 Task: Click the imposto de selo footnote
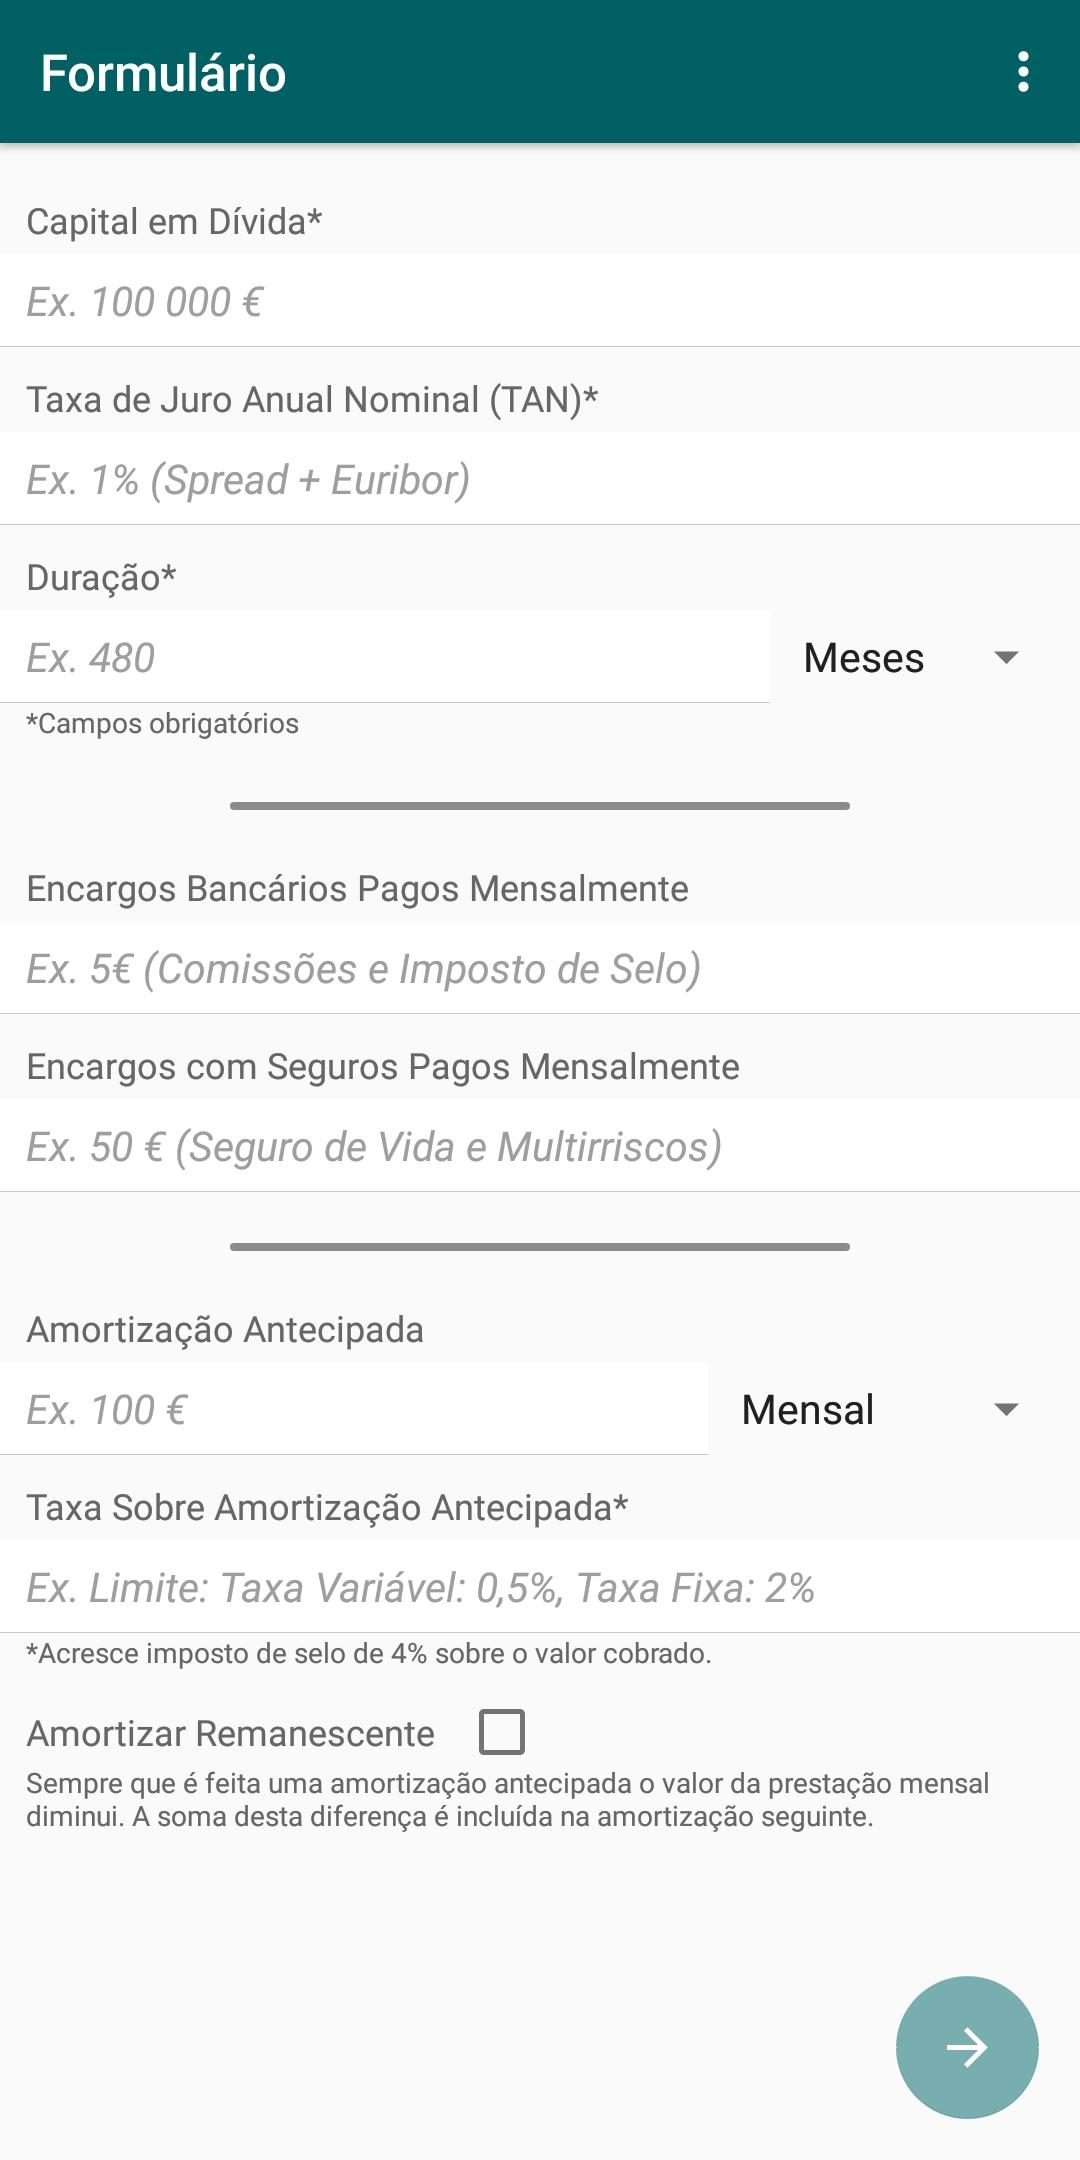[x=368, y=1653]
